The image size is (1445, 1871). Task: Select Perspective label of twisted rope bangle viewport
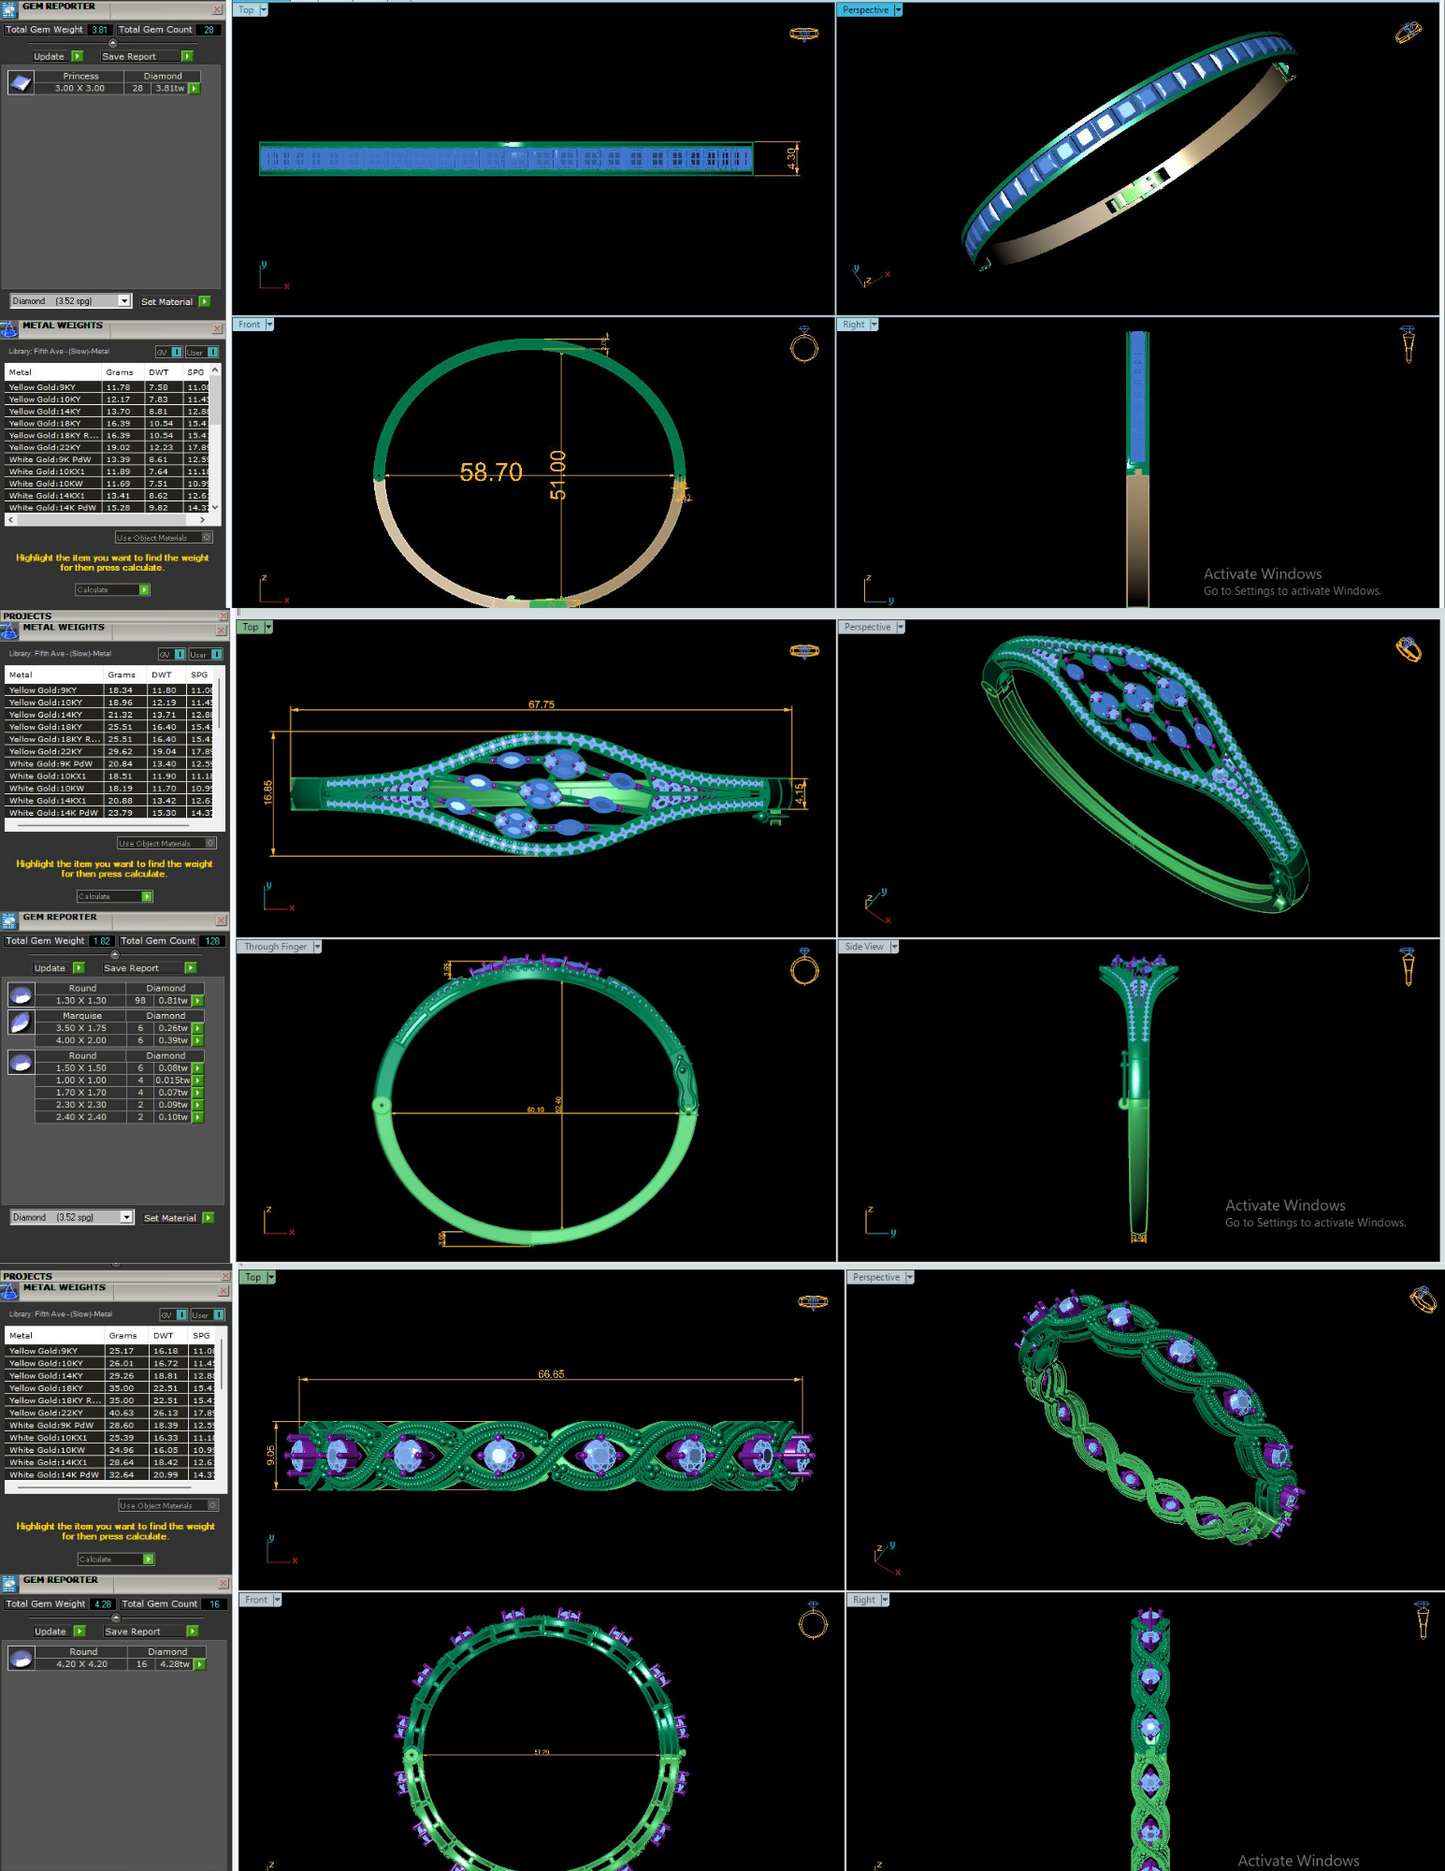tap(876, 1277)
